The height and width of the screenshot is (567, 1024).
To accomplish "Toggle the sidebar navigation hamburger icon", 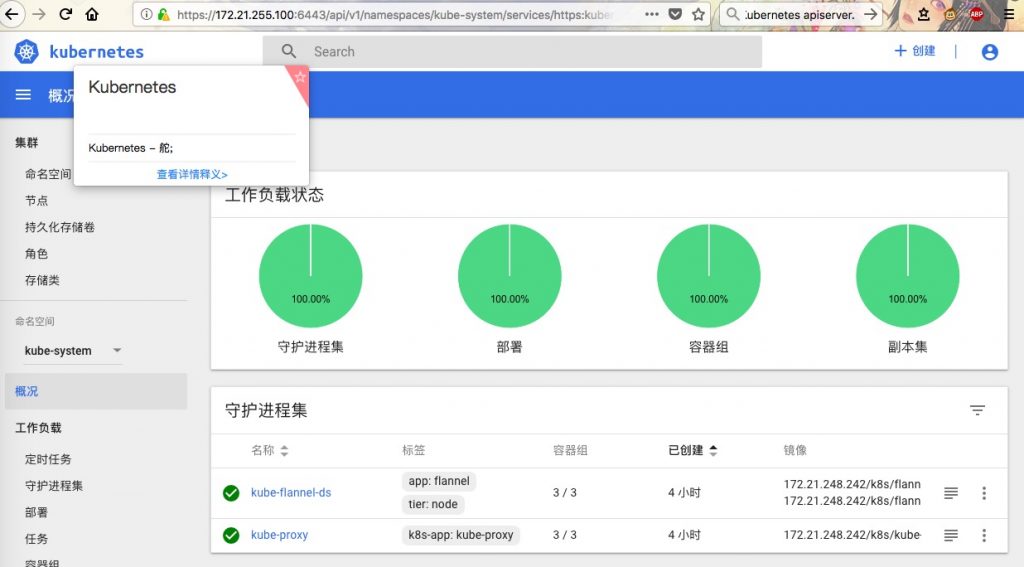I will click(24, 95).
